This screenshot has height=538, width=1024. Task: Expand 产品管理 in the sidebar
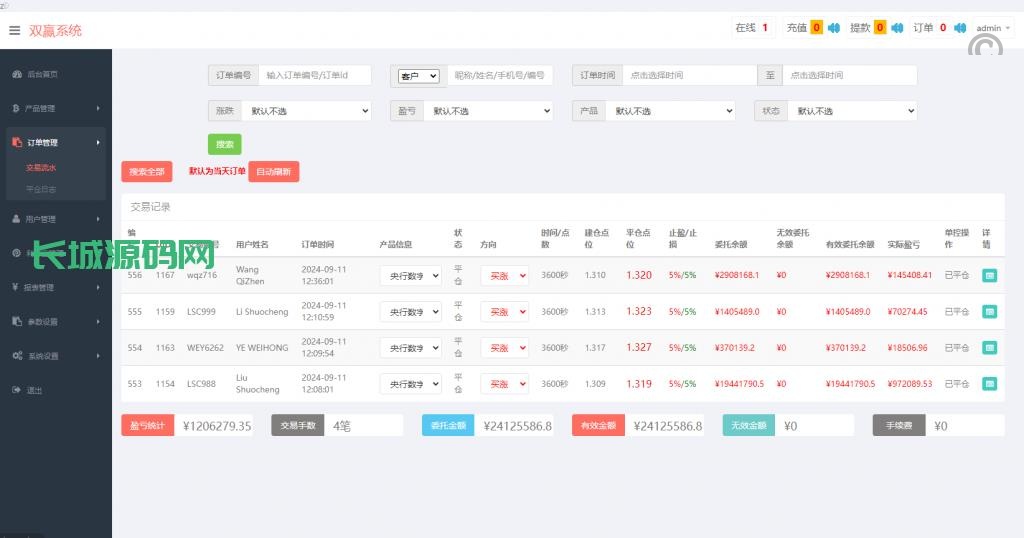point(55,108)
